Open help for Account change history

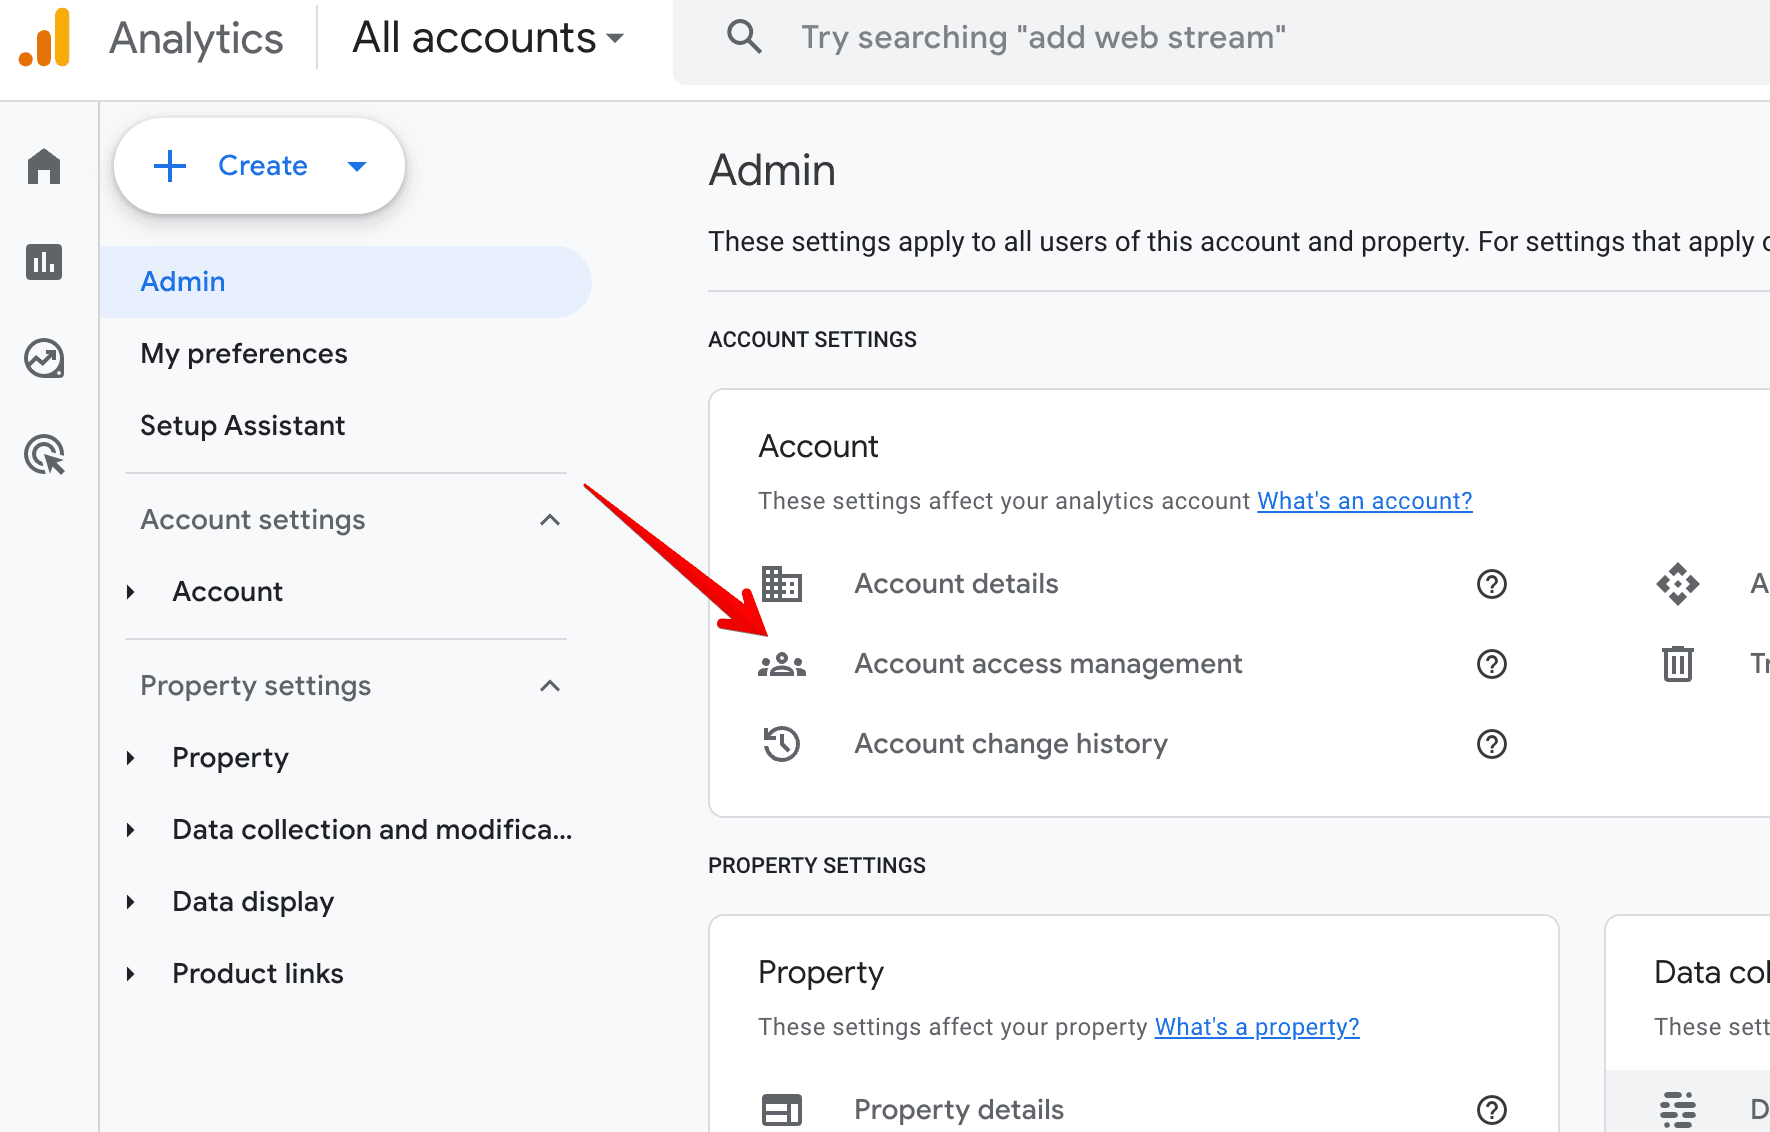[x=1492, y=744]
